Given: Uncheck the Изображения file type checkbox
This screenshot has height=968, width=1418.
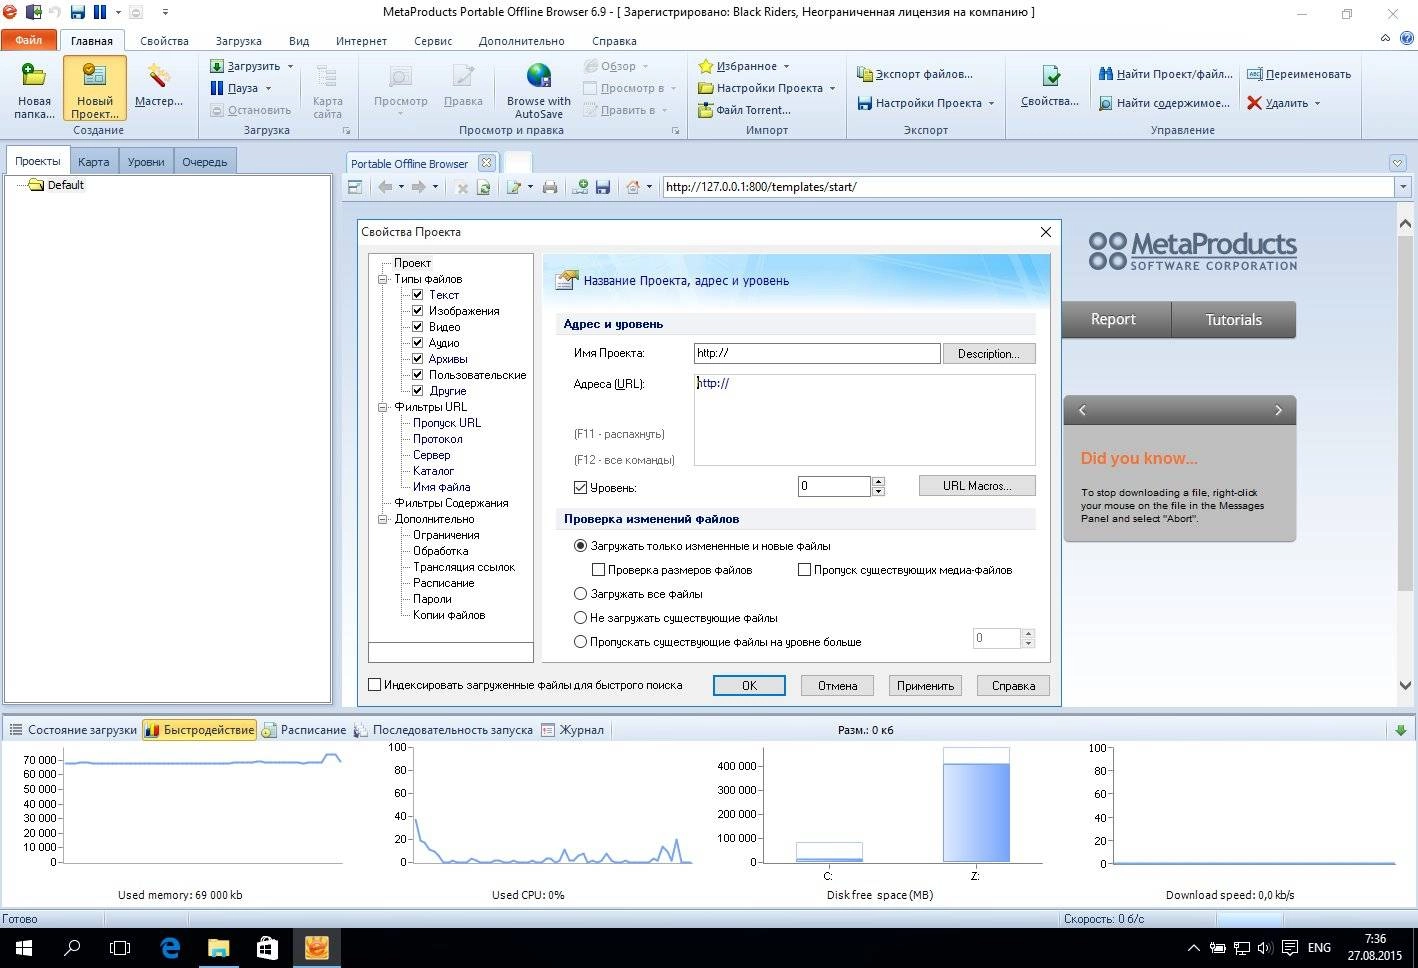Looking at the screenshot, I should coord(418,311).
